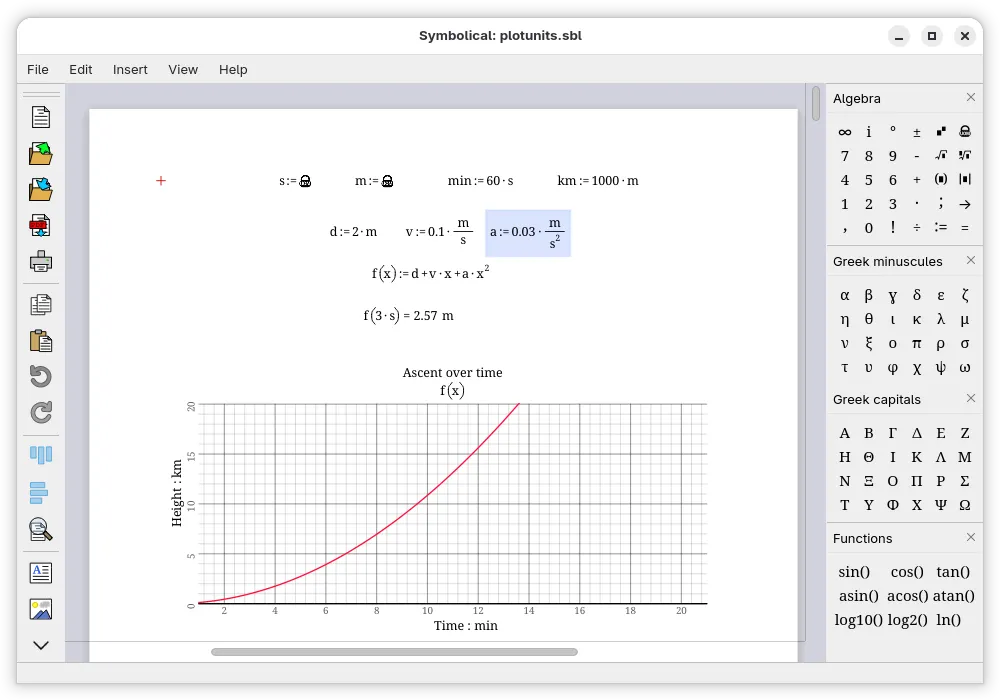
Task: Insert parentheses template
Action: (x=941, y=179)
